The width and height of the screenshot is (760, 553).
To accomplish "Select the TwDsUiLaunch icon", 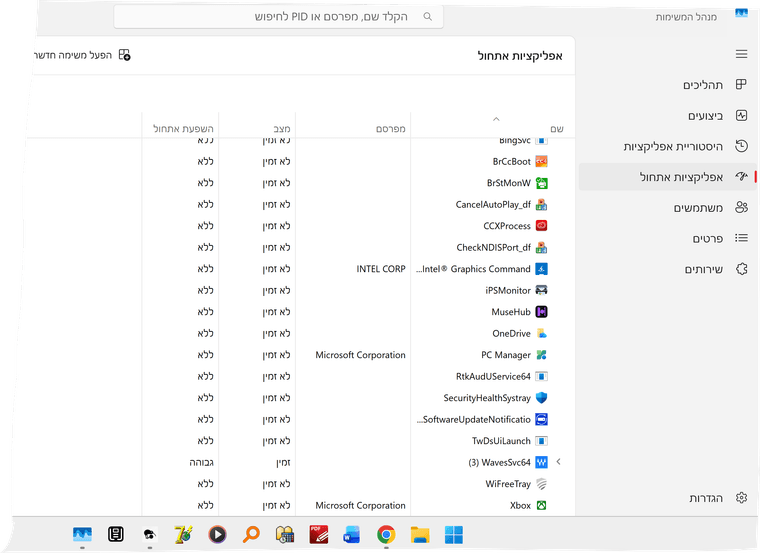I will [x=541, y=441].
